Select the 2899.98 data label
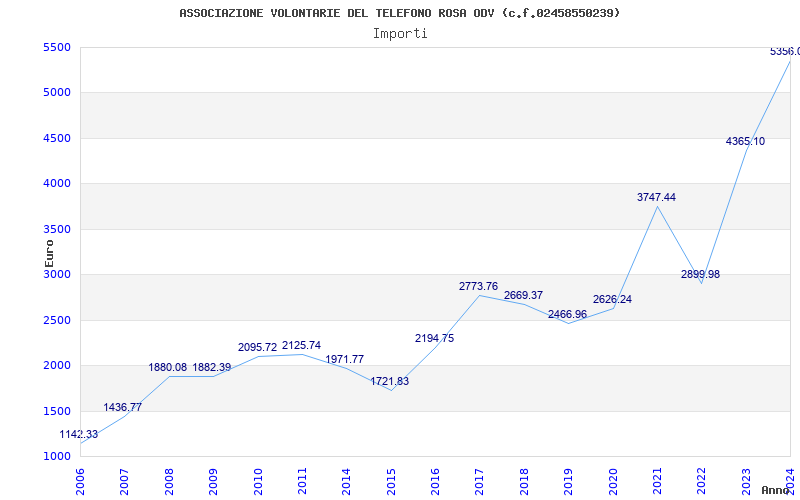The height and width of the screenshot is (500, 800). [x=701, y=274]
